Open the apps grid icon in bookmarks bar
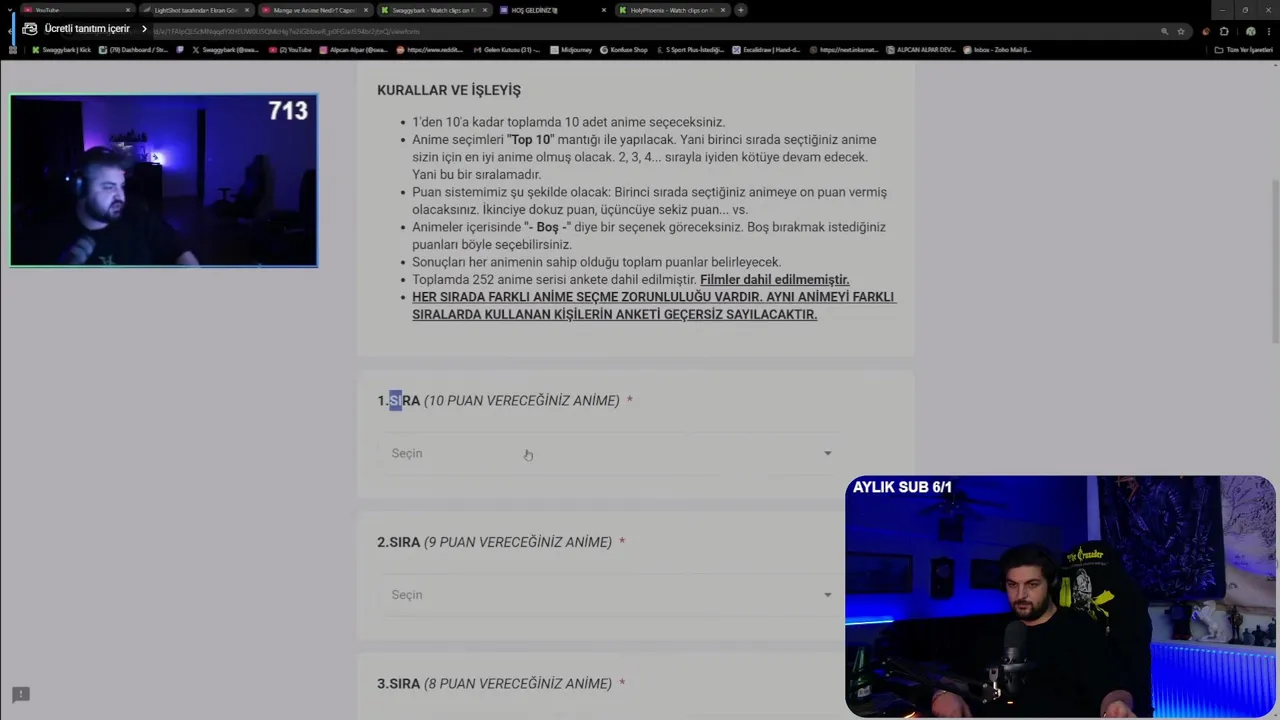This screenshot has width=1280, height=720. [12, 49]
